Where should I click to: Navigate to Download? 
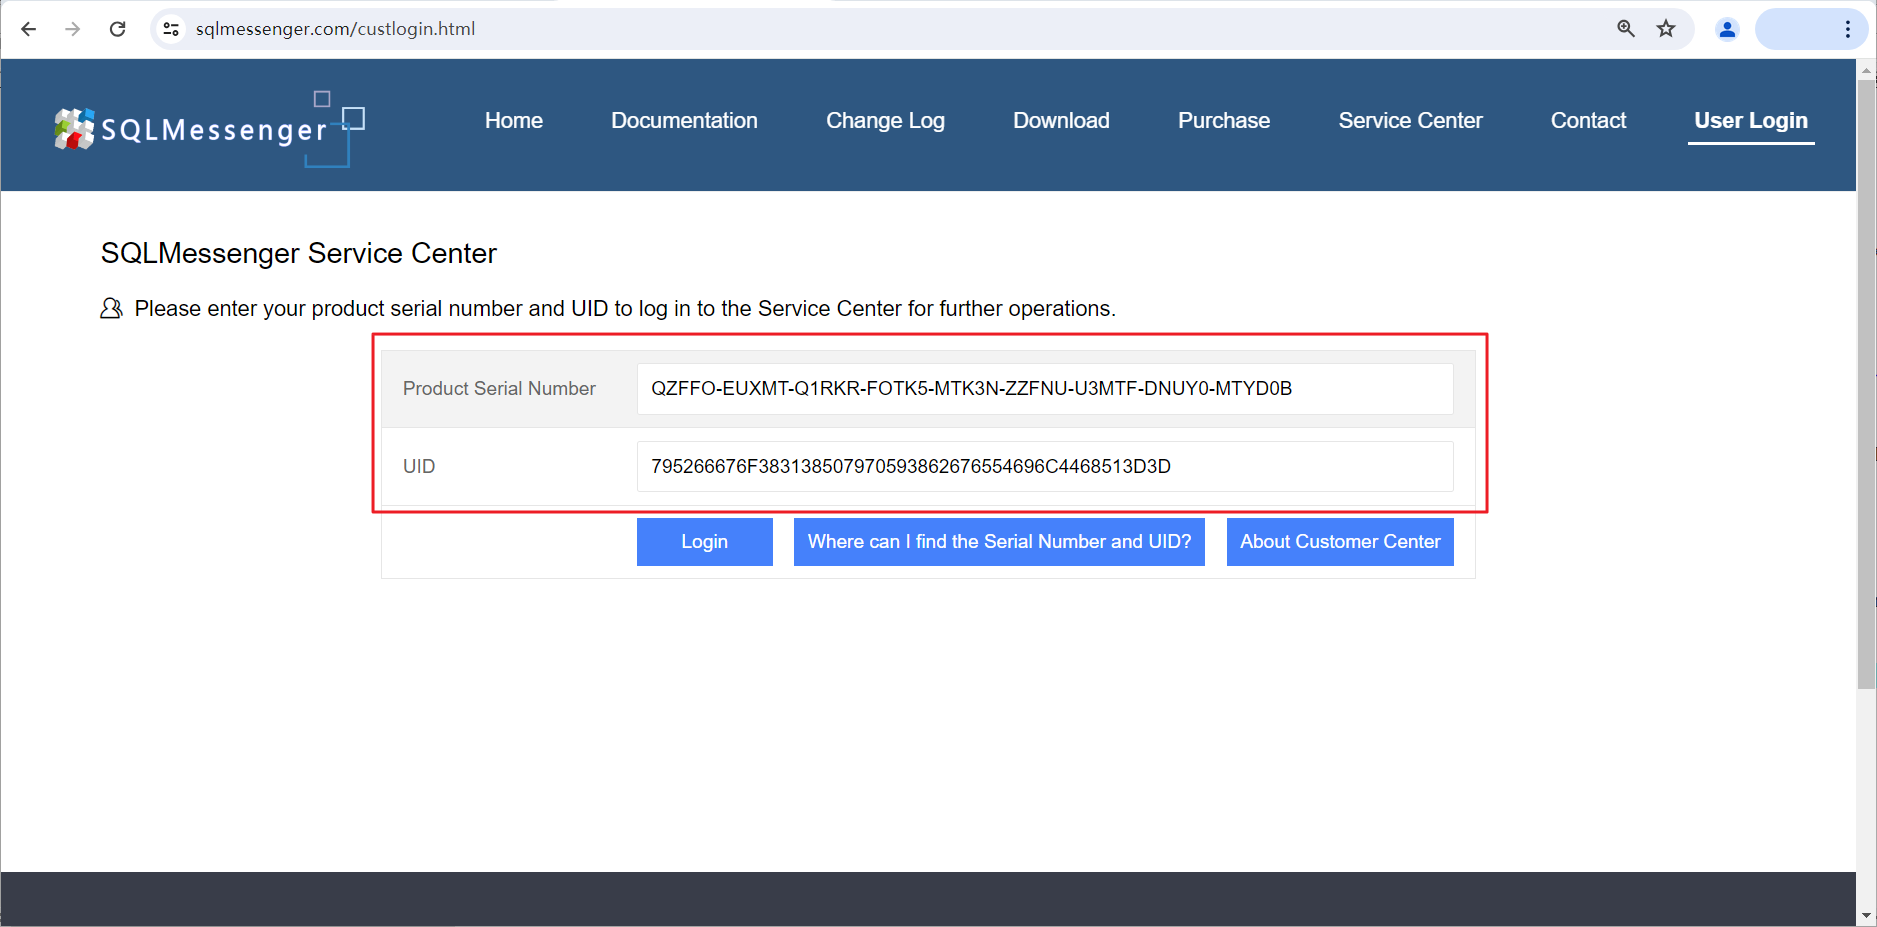[1061, 120]
